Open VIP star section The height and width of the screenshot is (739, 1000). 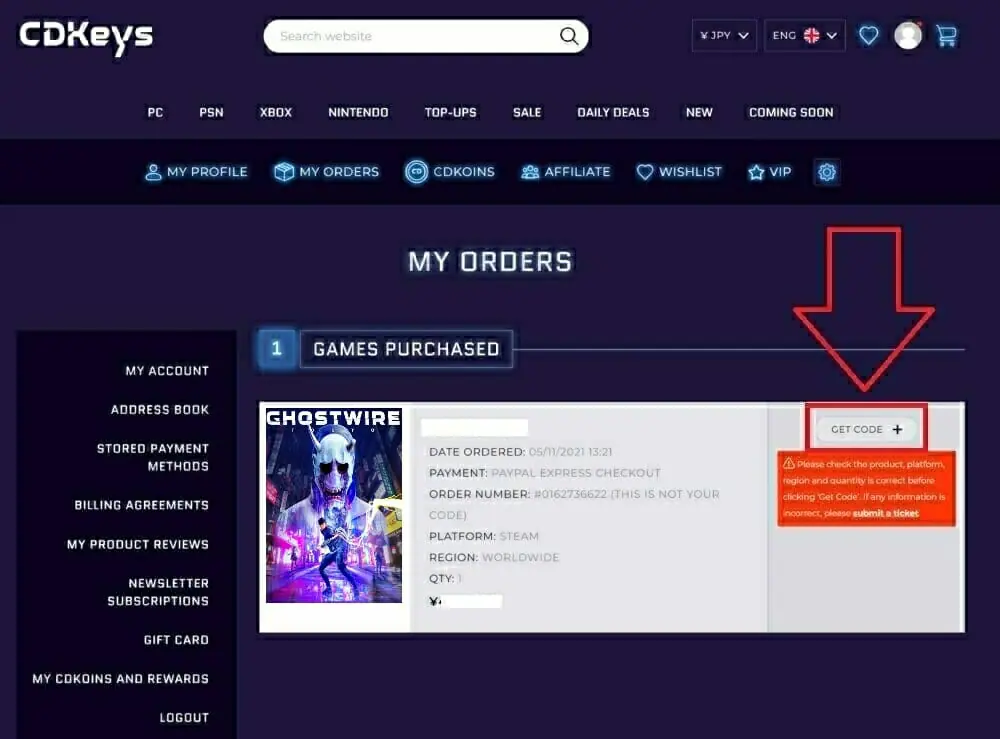click(x=770, y=172)
